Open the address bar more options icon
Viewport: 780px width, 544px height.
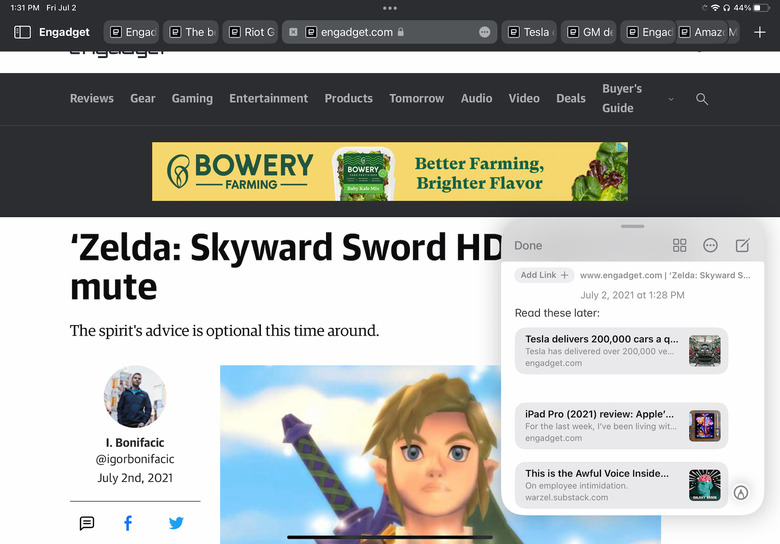485,32
